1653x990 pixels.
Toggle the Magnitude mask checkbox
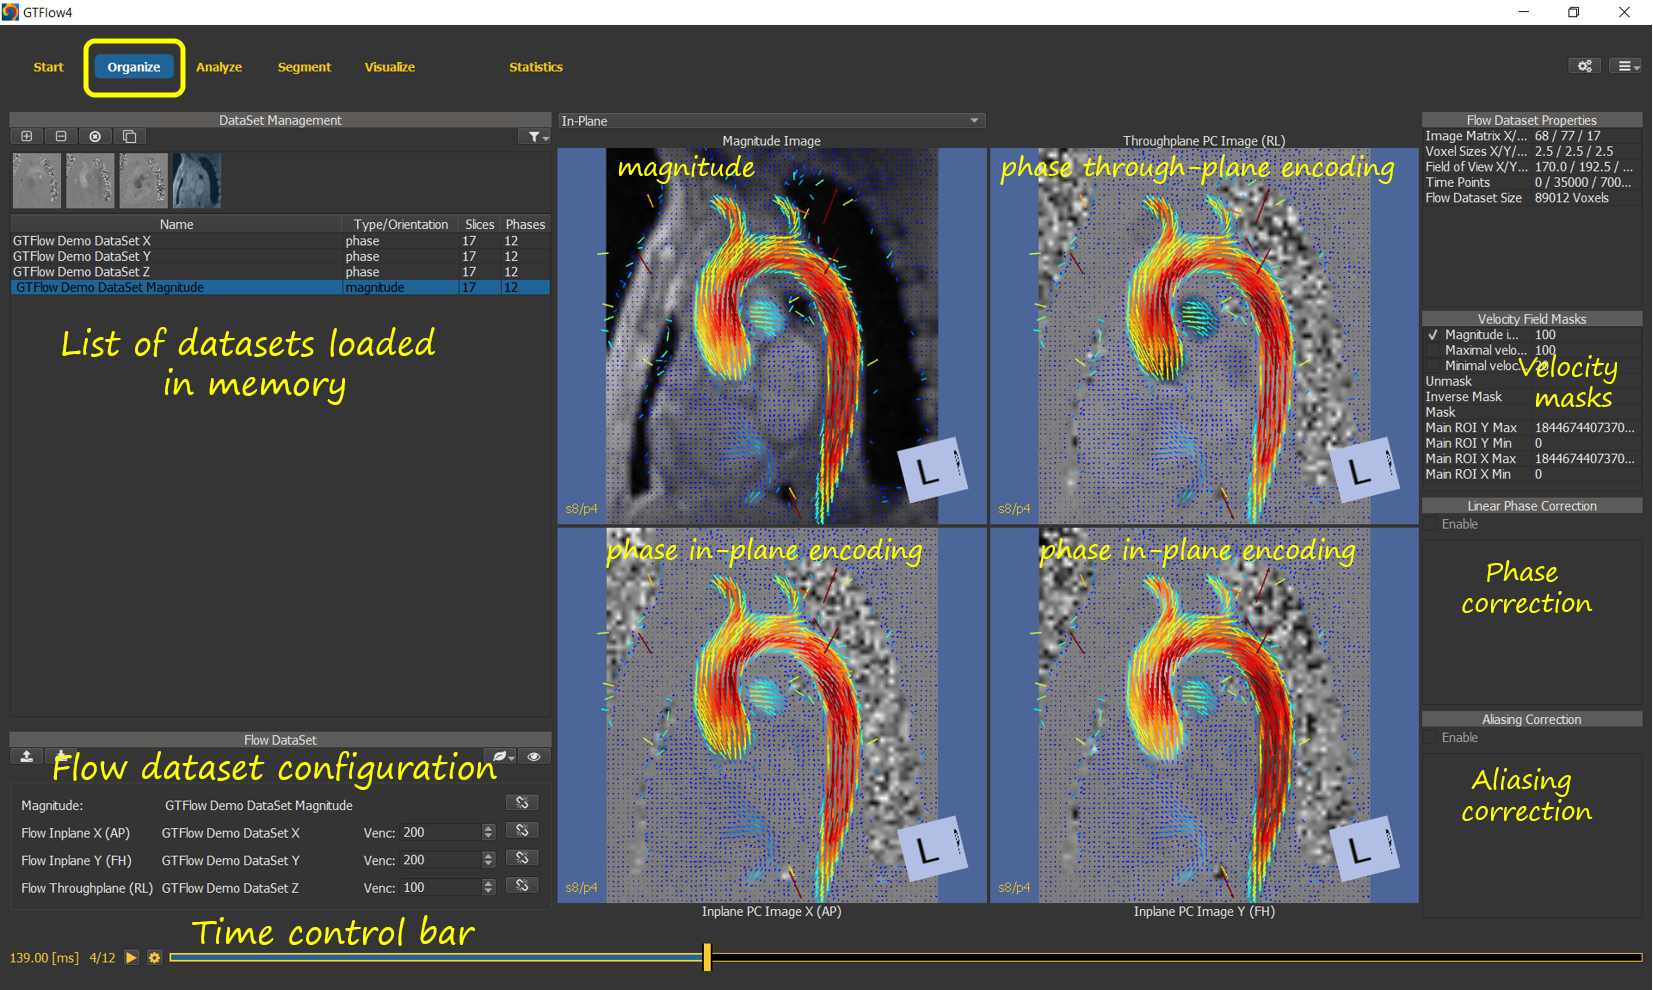pyautogui.click(x=1433, y=335)
